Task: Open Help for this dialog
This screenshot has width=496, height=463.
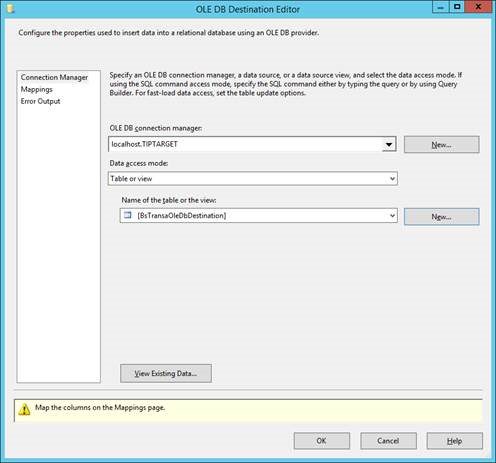Action: point(454,441)
